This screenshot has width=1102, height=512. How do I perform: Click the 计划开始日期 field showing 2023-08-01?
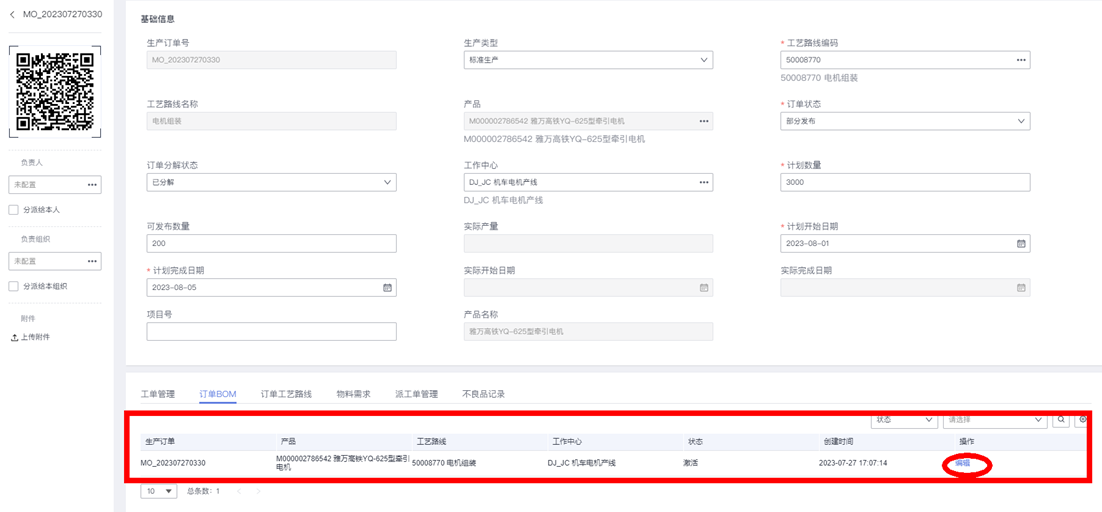(x=905, y=244)
